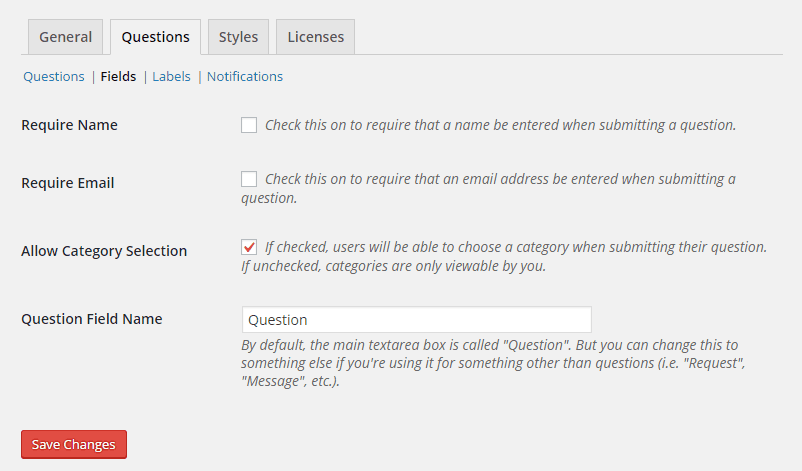802x471 pixels.
Task: Click the Allow Category Selection label
Action: coord(104,251)
